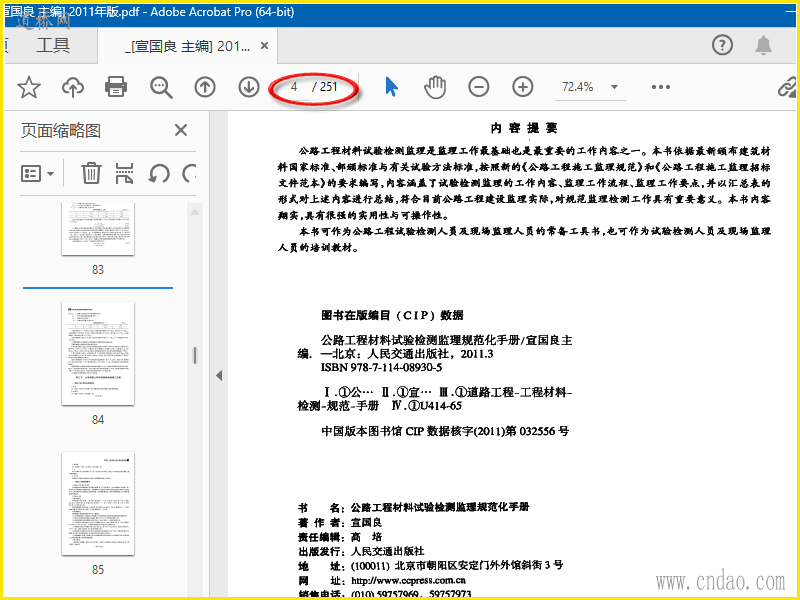Open the find text magnifier tool
Image resolution: width=800 pixels, height=600 pixels.
click(x=161, y=87)
